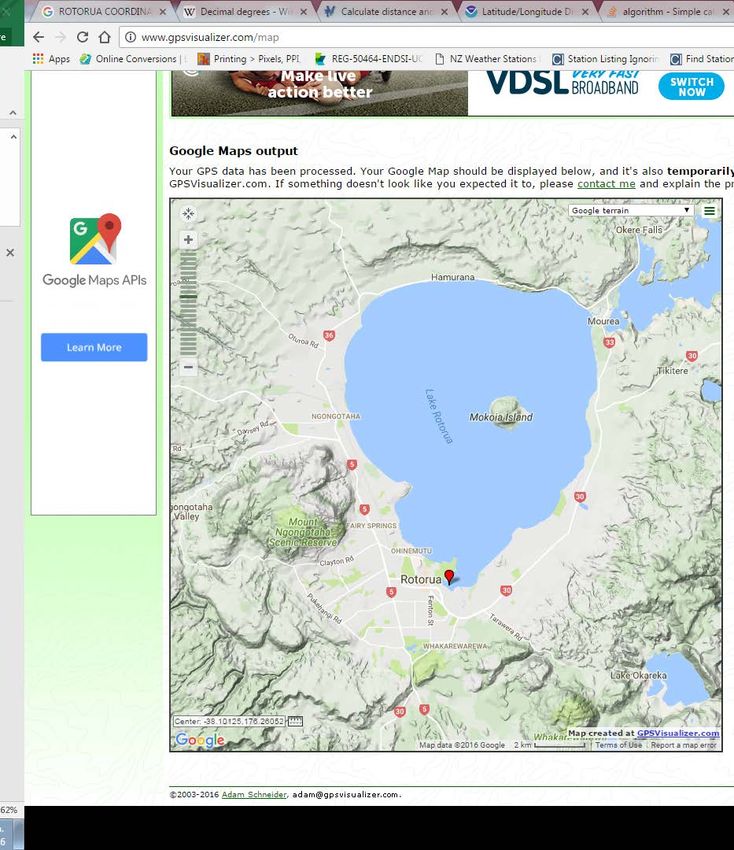Open the Find Station bookmark
This screenshot has width=734, height=850.
click(x=701, y=59)
